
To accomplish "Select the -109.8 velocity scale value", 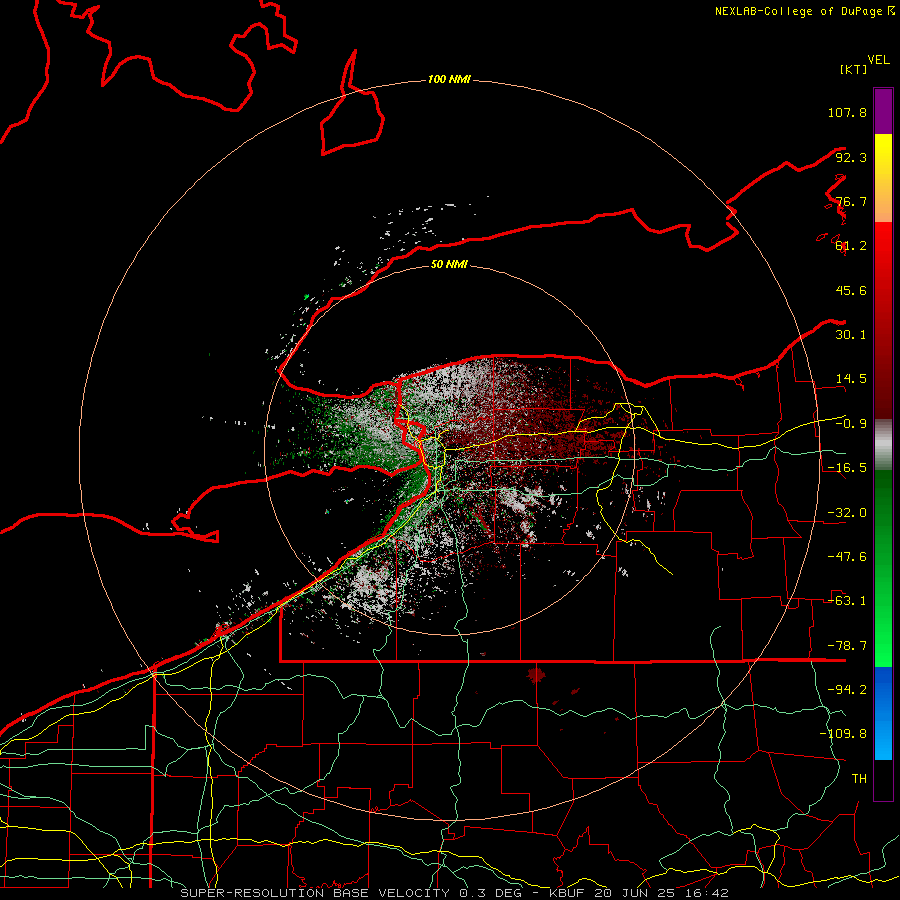I will pos(843,734).
